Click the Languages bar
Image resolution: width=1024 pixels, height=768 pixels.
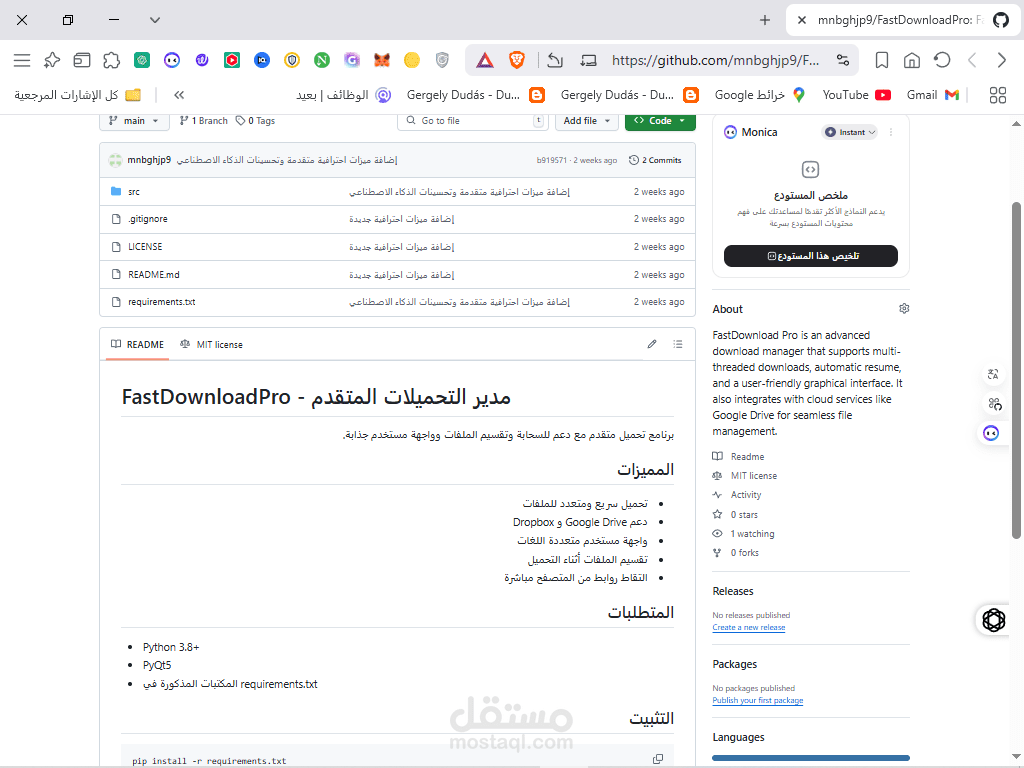coord(810,758)
